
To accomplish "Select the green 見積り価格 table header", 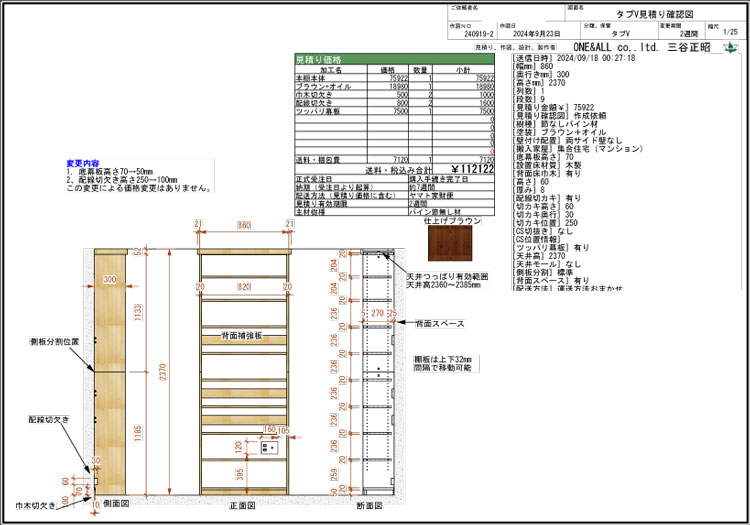I will click(x=395, y=60).
